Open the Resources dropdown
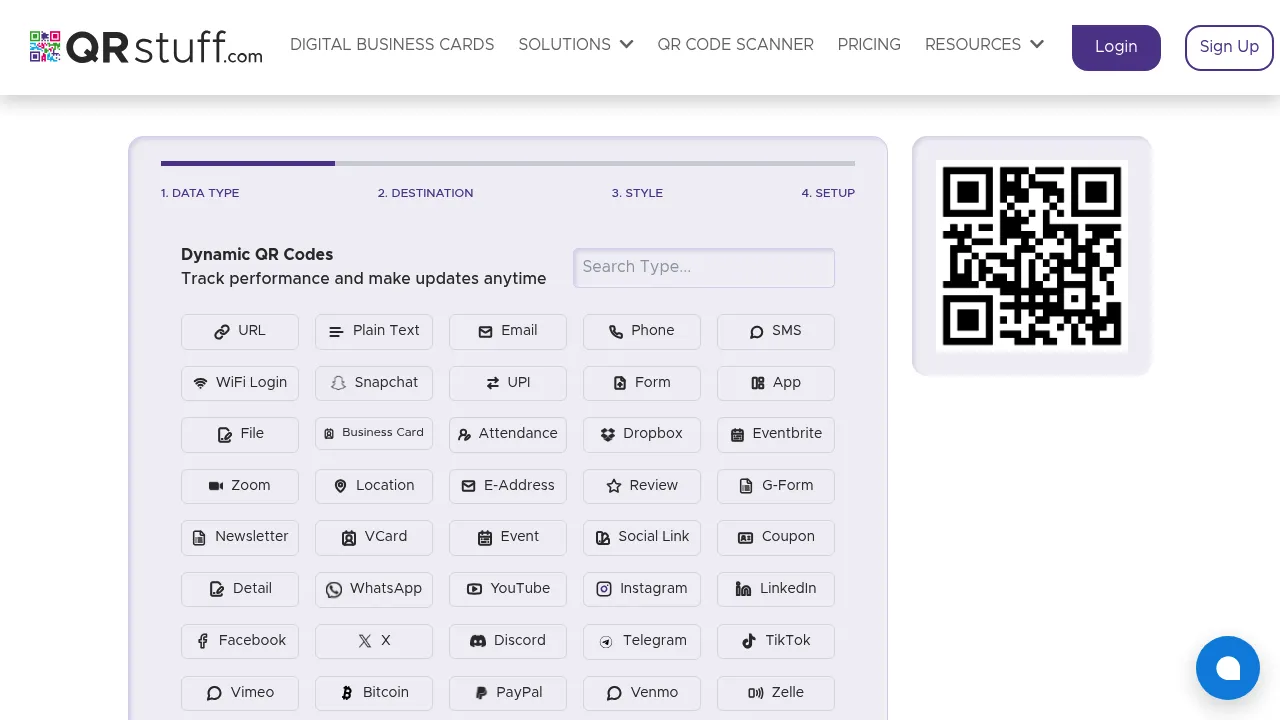 point(984,45)
